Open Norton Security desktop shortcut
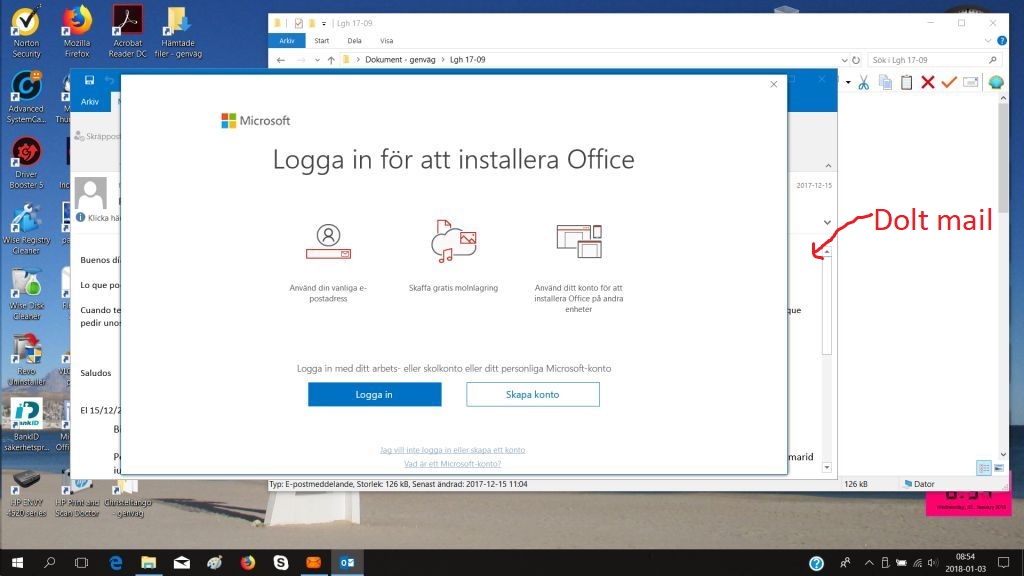The height and width of the screenshot is (576, 1024). tap(26, 32)
